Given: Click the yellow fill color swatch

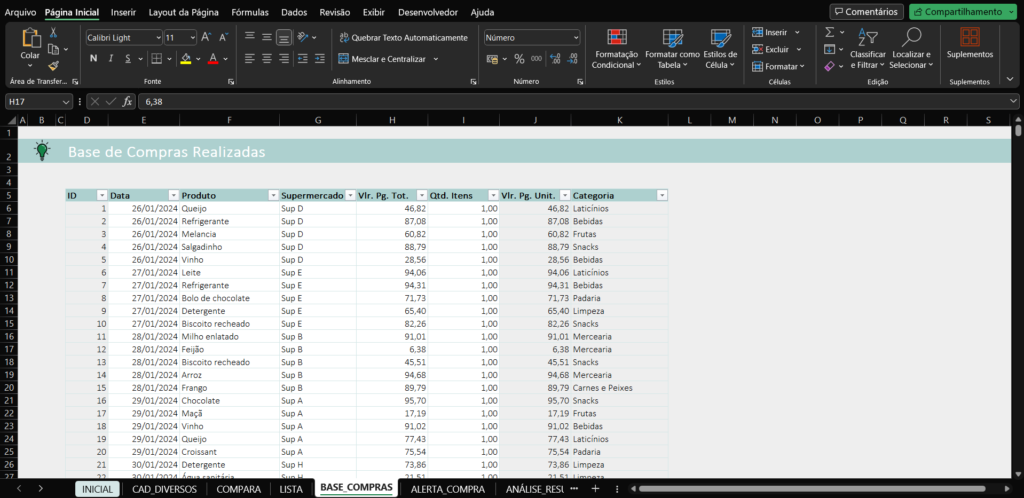Looking at the screenshot, I should click(185, 59).
